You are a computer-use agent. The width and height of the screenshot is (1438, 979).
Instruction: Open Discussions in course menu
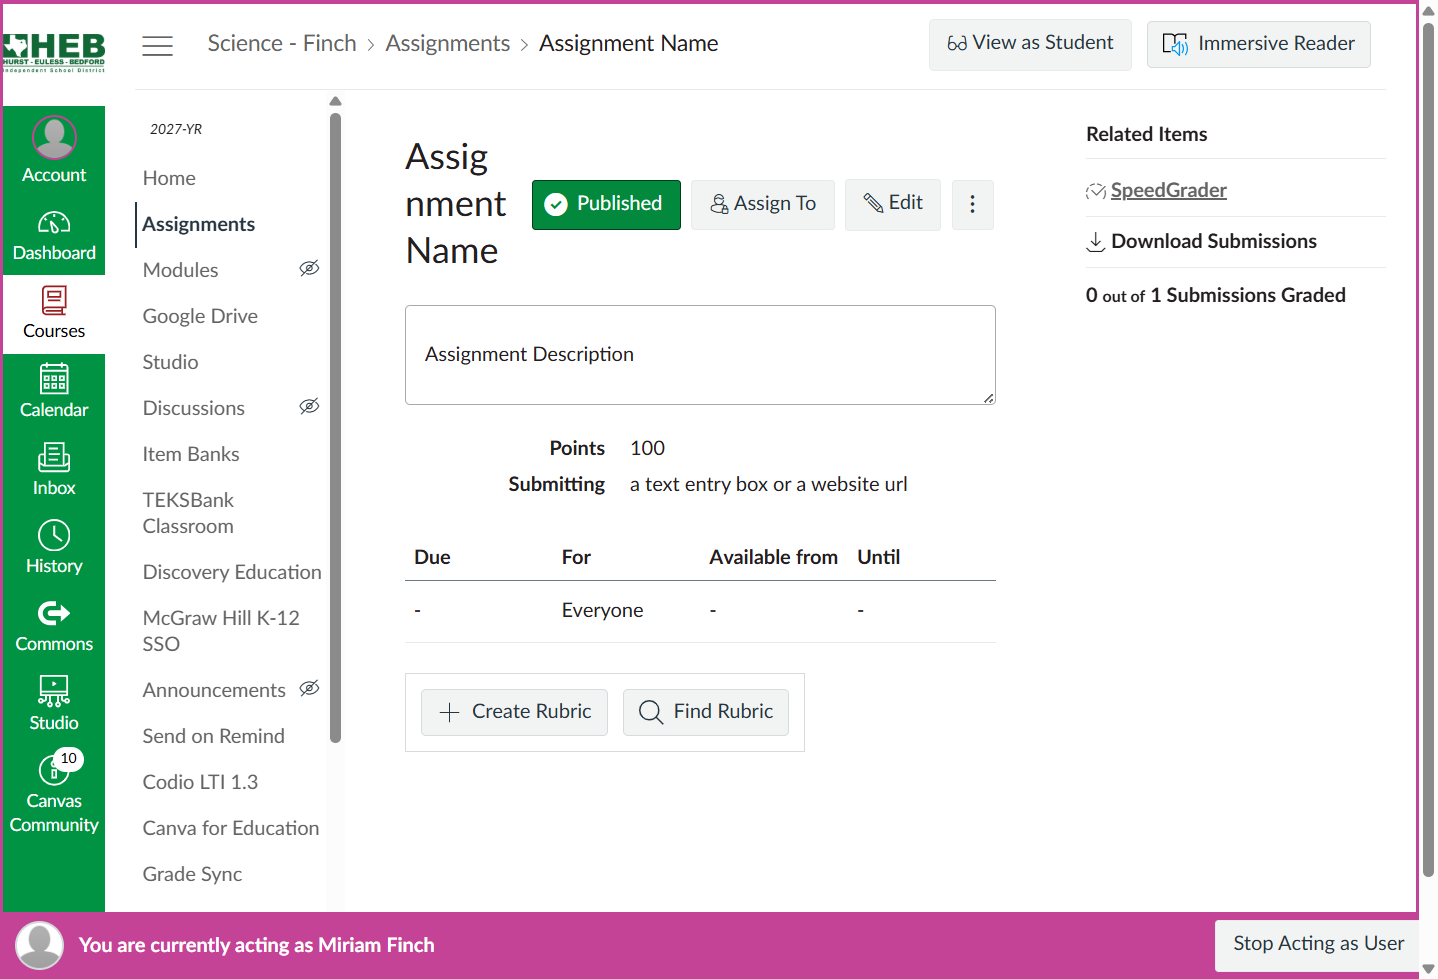(x=194, y=408)
